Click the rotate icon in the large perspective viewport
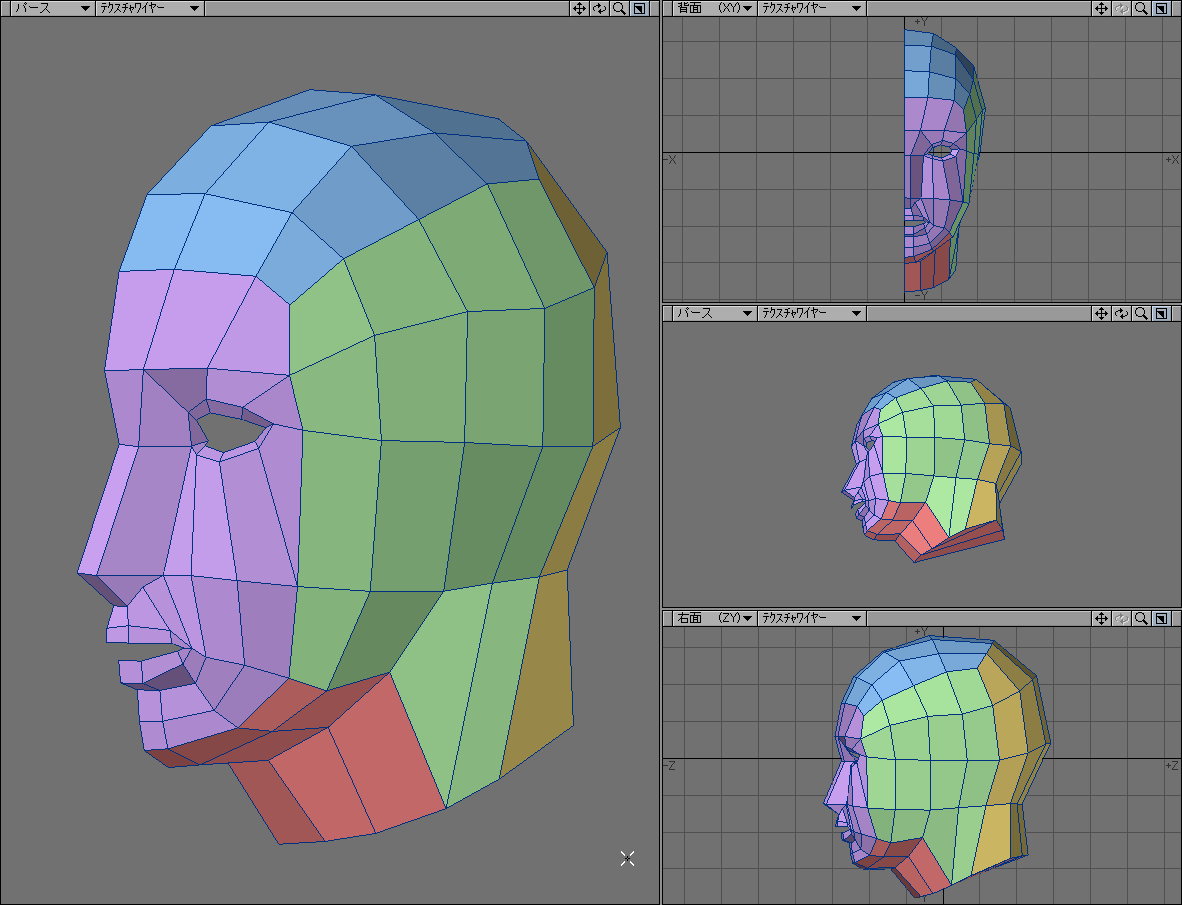The width and height of the screenshot is (1182, 905). 599,8
